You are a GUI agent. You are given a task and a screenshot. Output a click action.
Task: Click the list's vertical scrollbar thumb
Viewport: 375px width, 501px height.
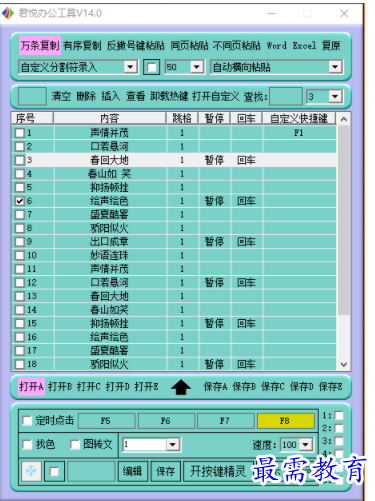(x=344, y=220)
